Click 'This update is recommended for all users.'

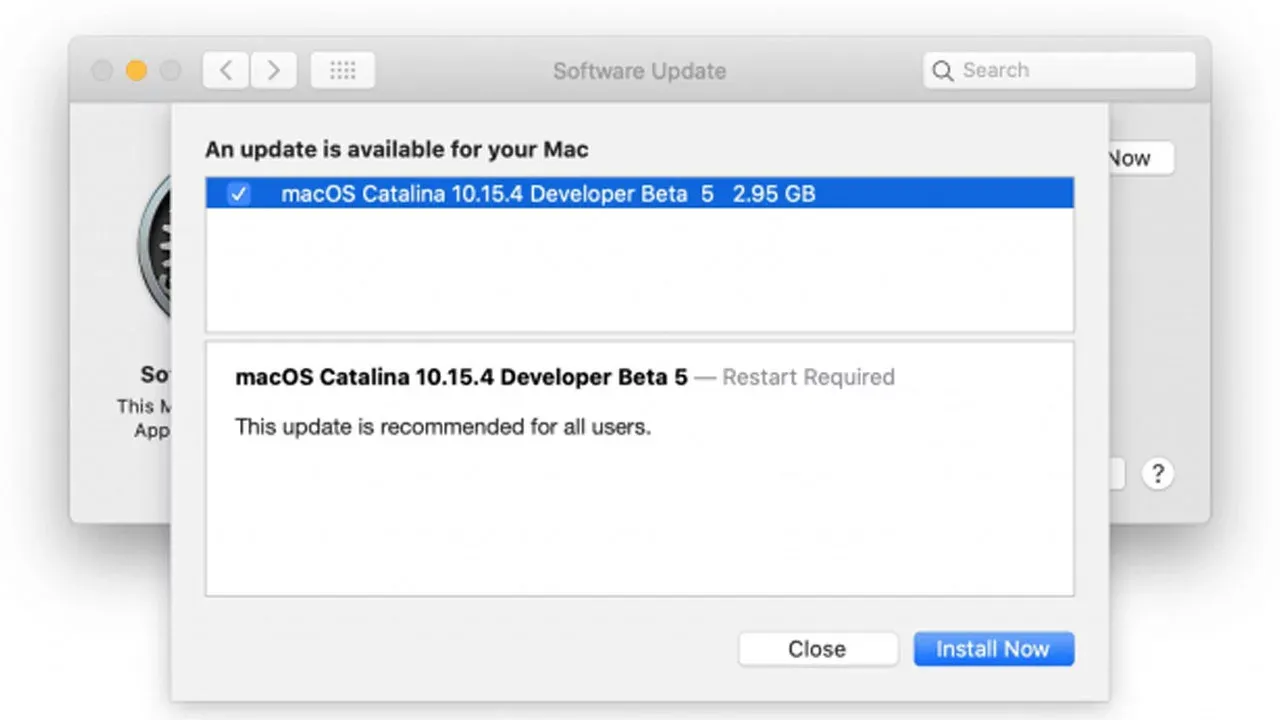pos(443,427)
